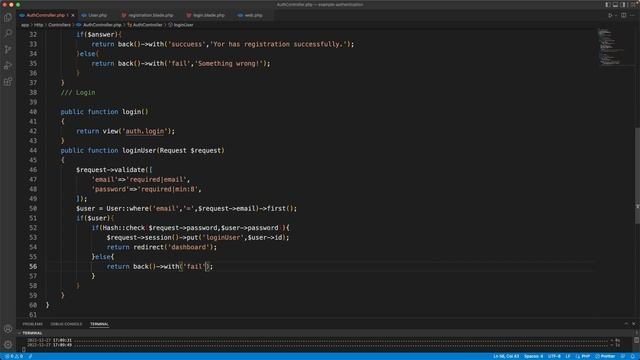Click 'loginUser' function name on line 44
640x360 pixels.
139,151
